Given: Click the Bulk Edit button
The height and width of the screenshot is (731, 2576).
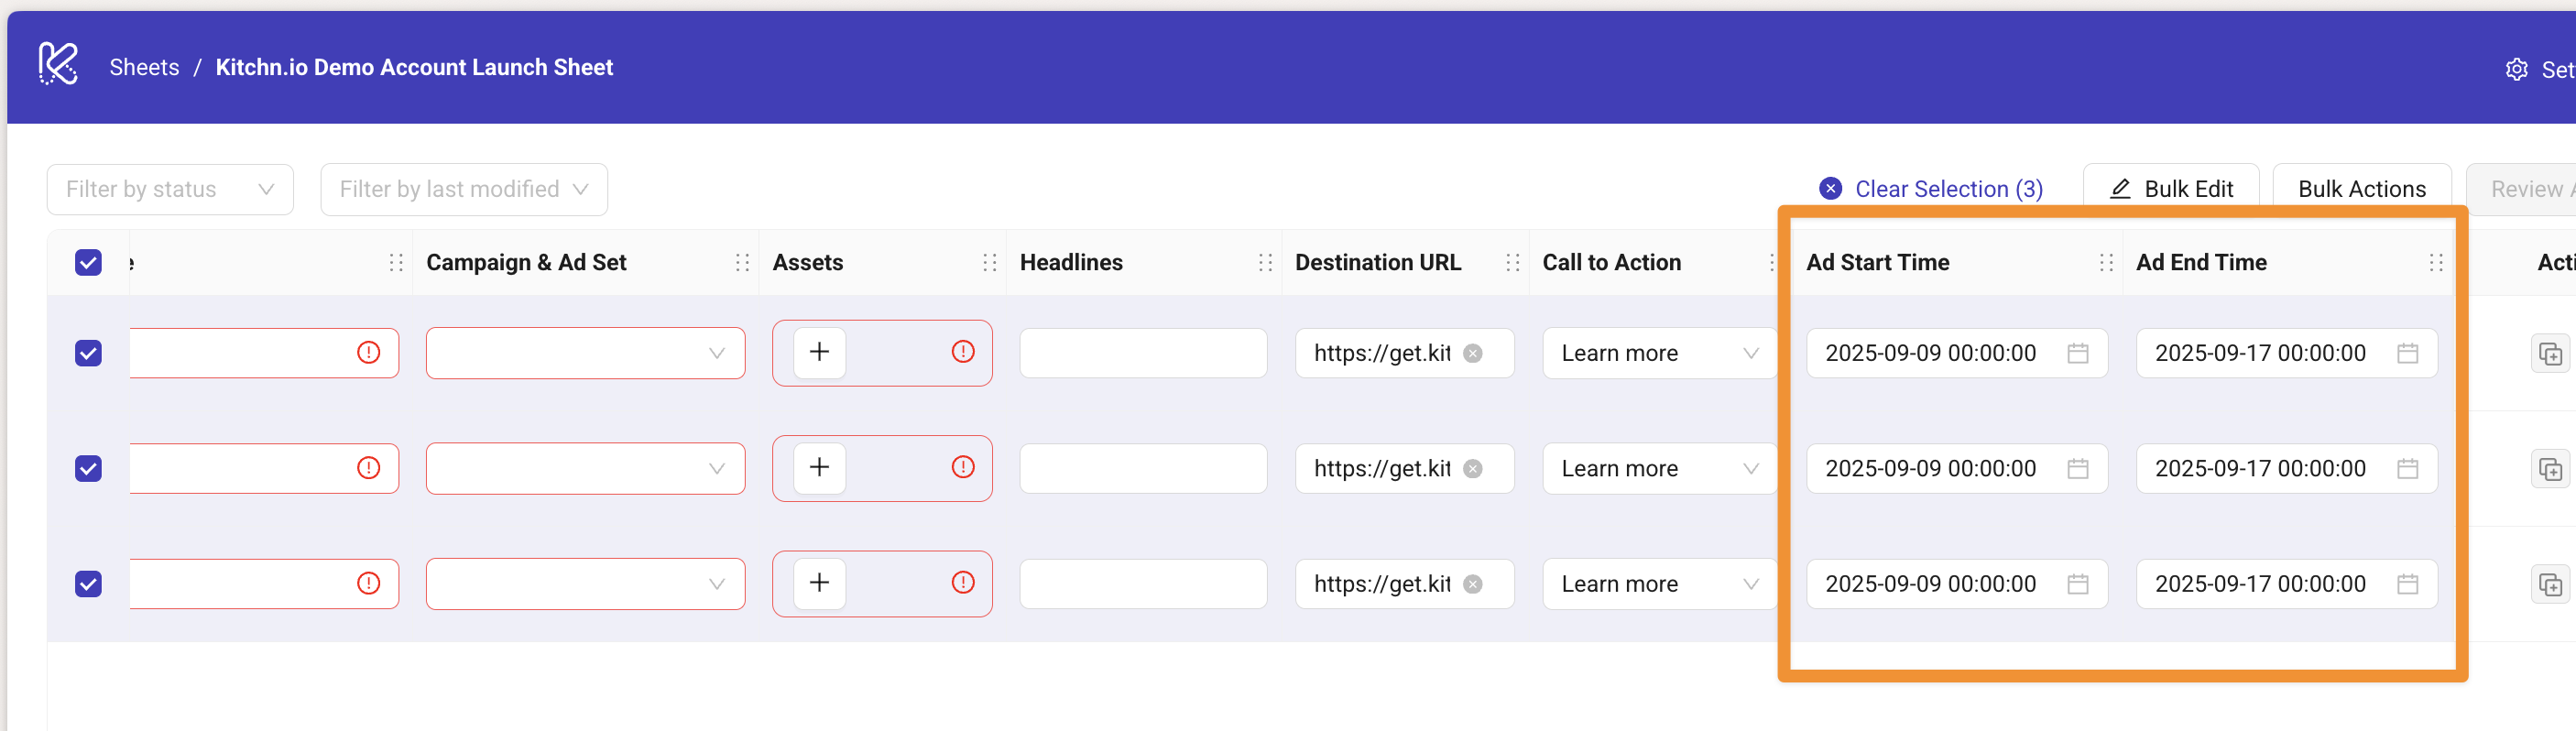Looking at the screenshot, I should pos(2170,189).
